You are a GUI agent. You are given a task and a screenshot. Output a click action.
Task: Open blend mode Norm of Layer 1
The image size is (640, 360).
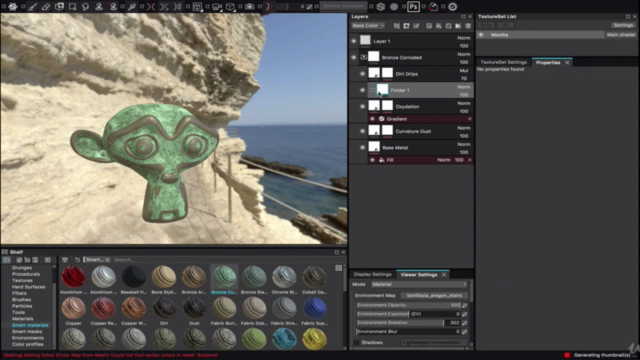click(464, 38)
